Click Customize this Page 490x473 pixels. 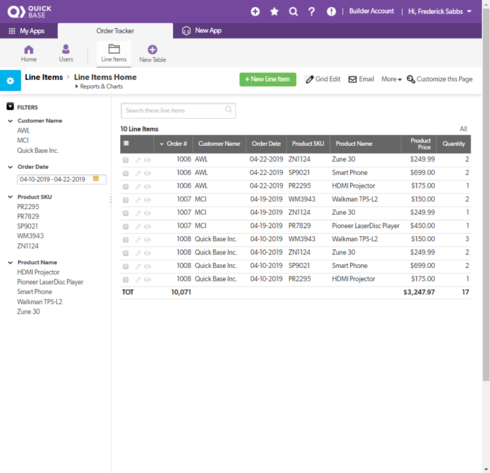click(440, 79)
